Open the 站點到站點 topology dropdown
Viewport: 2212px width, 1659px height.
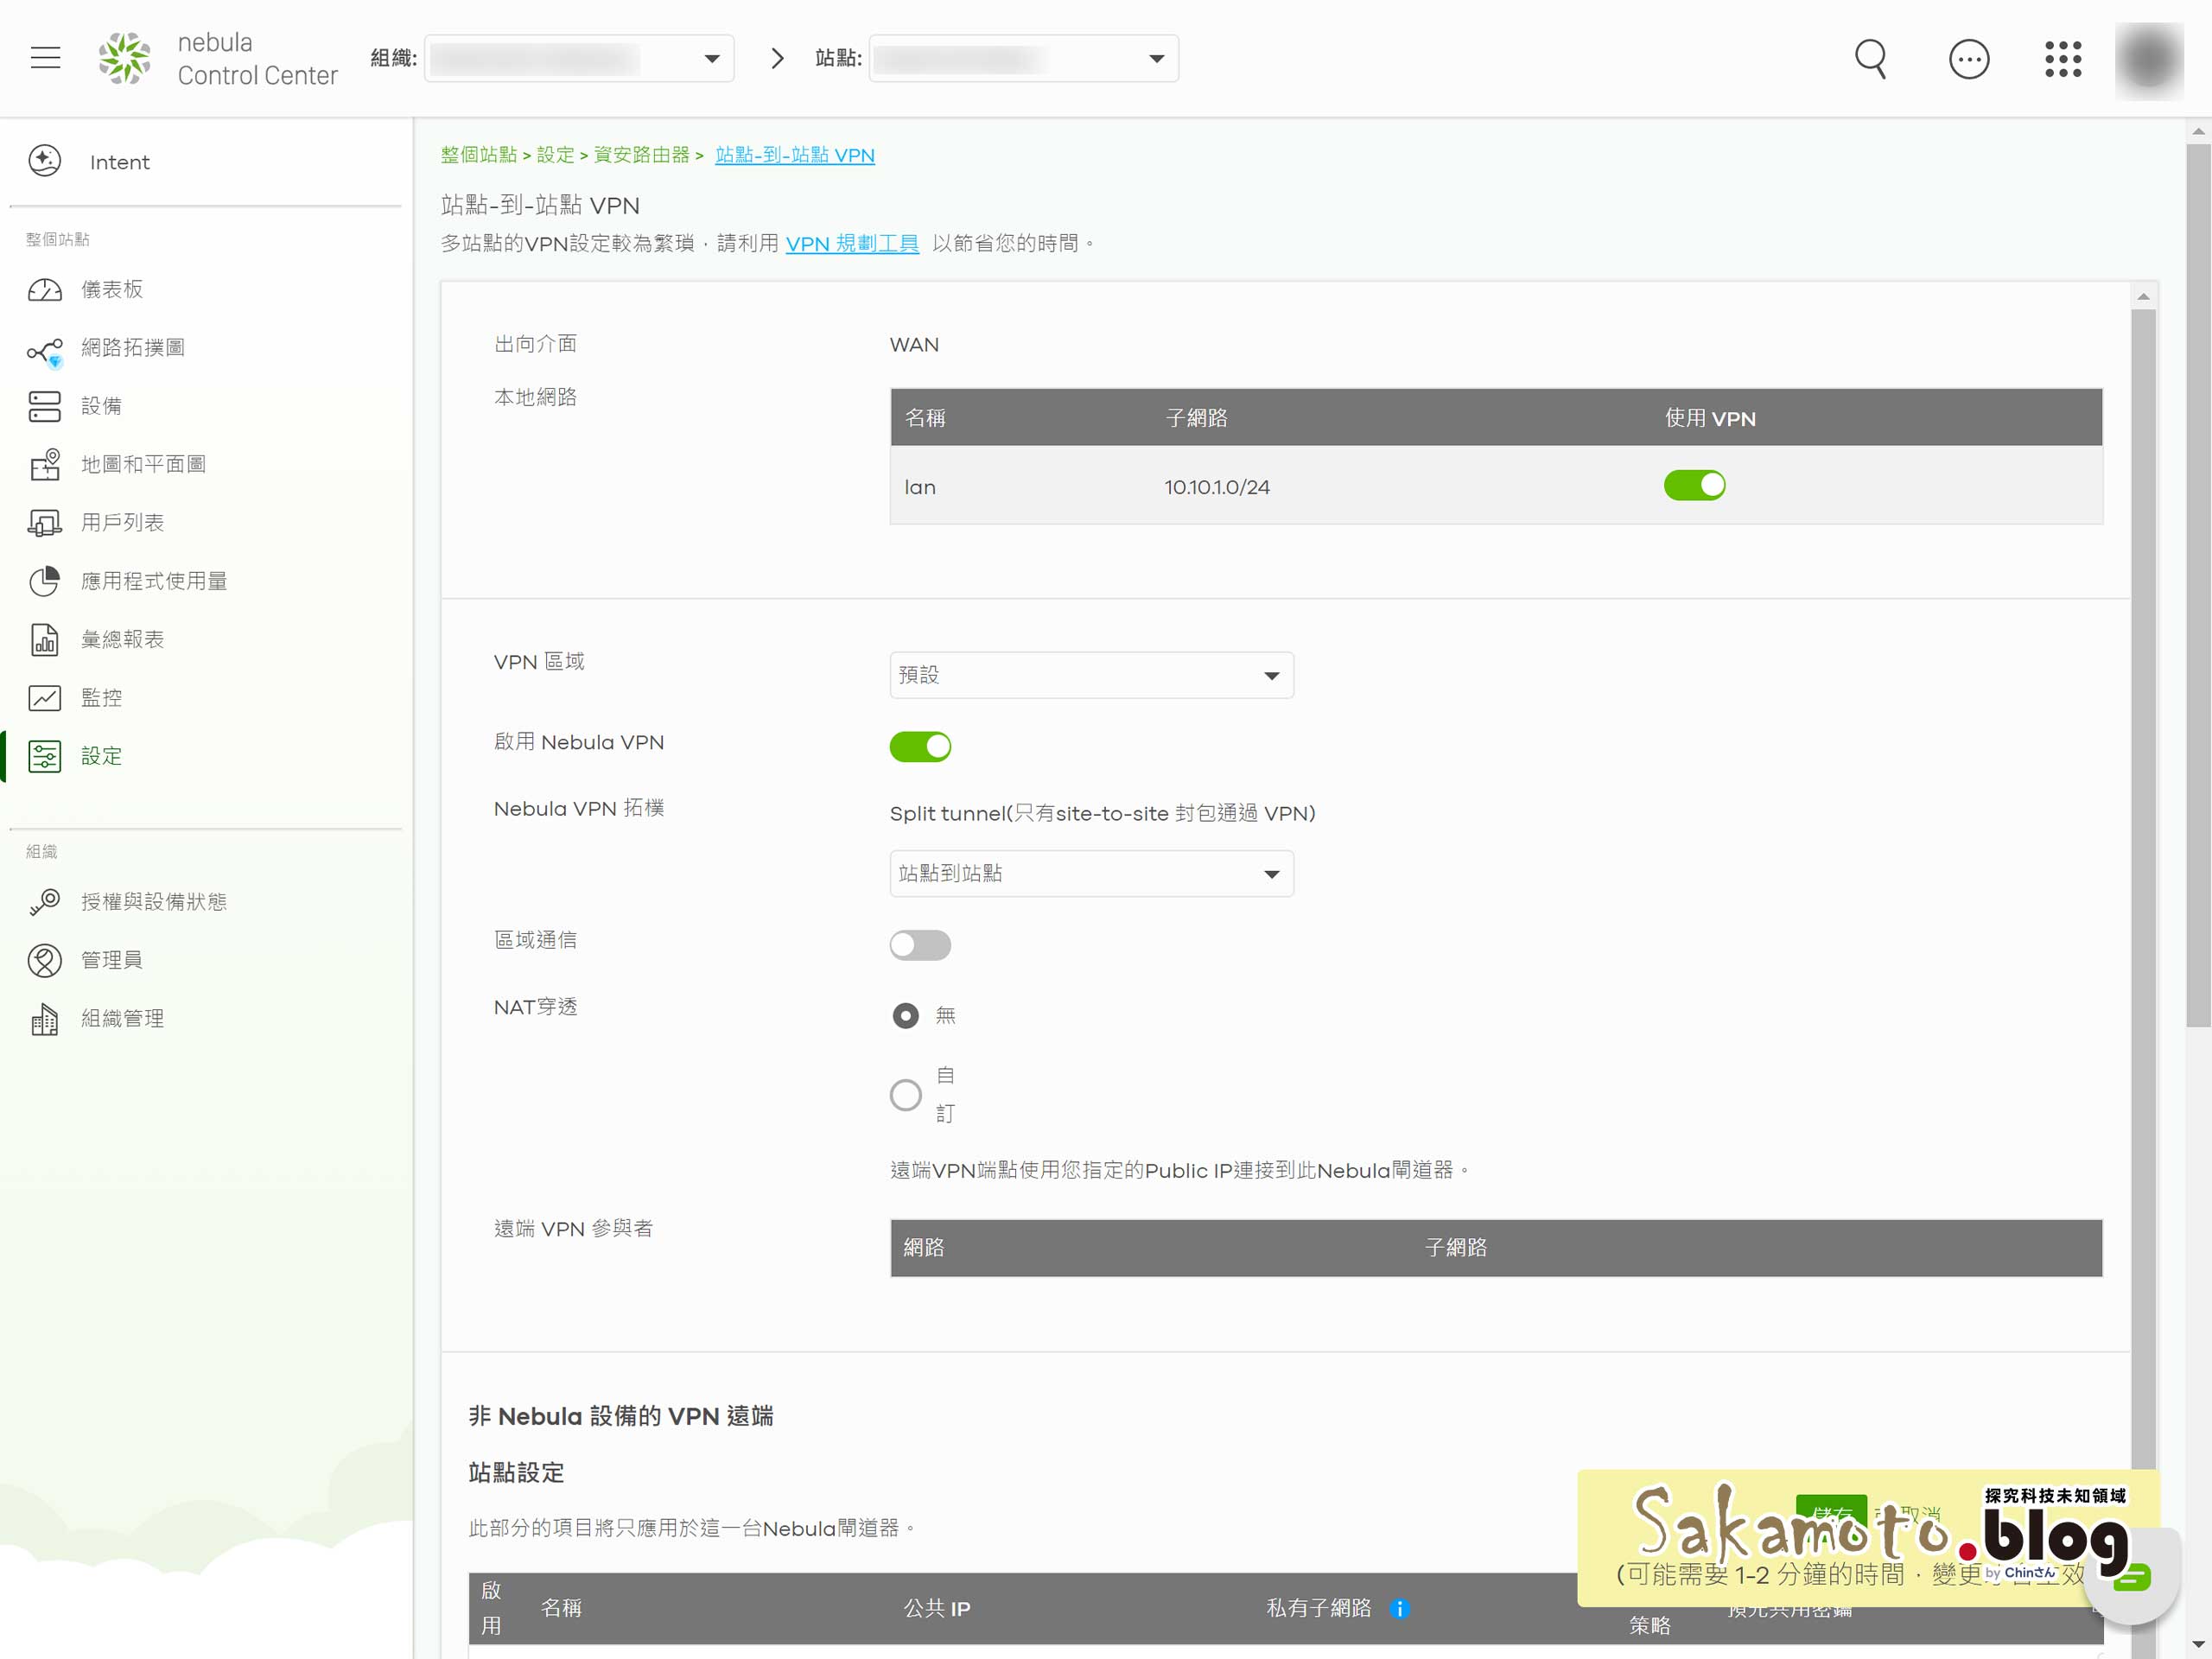pyautogui.click(x=1092, y=874)
